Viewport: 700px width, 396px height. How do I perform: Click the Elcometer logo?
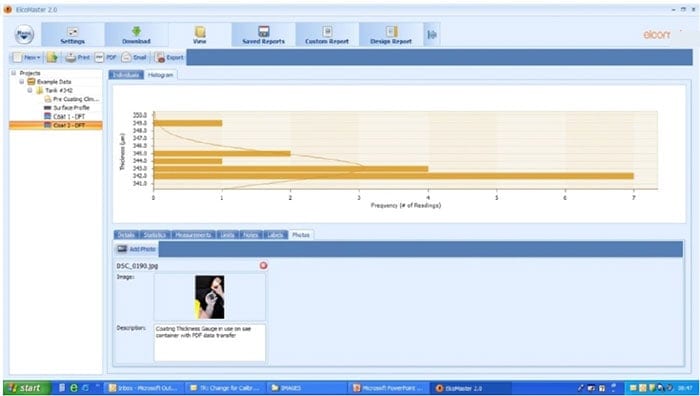[657, 34]
